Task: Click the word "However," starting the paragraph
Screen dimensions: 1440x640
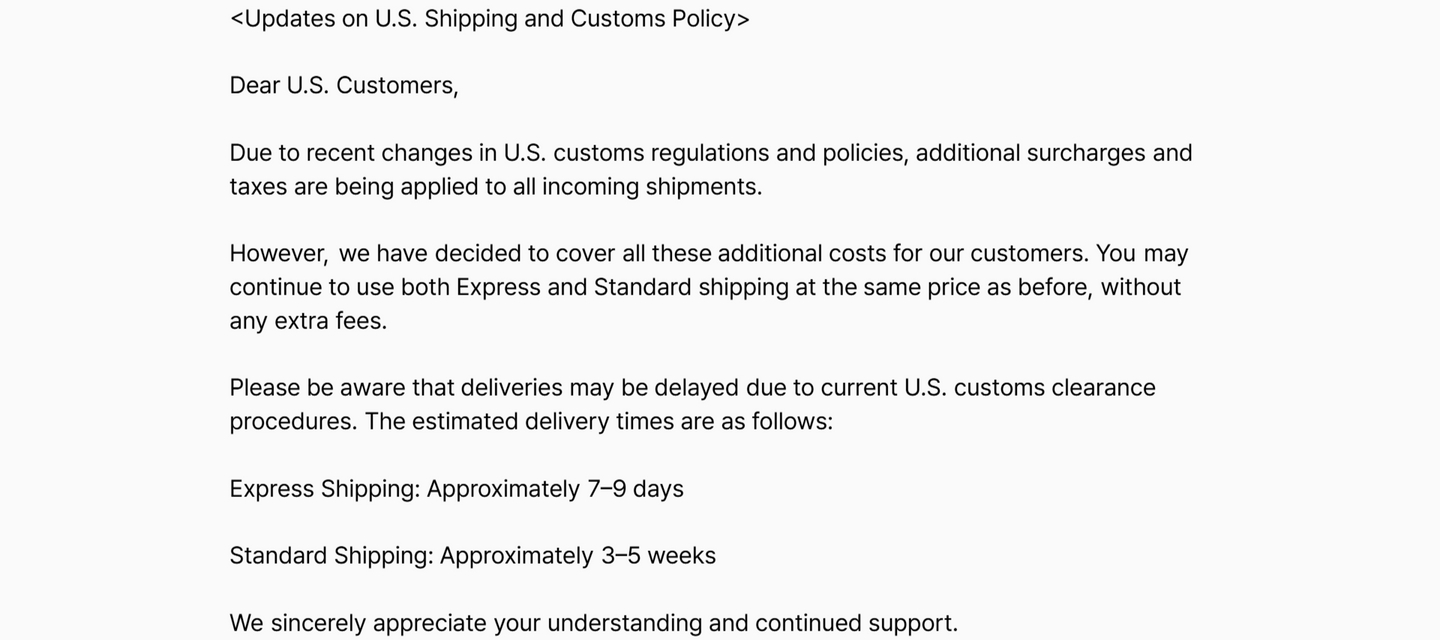Action: 279,254
